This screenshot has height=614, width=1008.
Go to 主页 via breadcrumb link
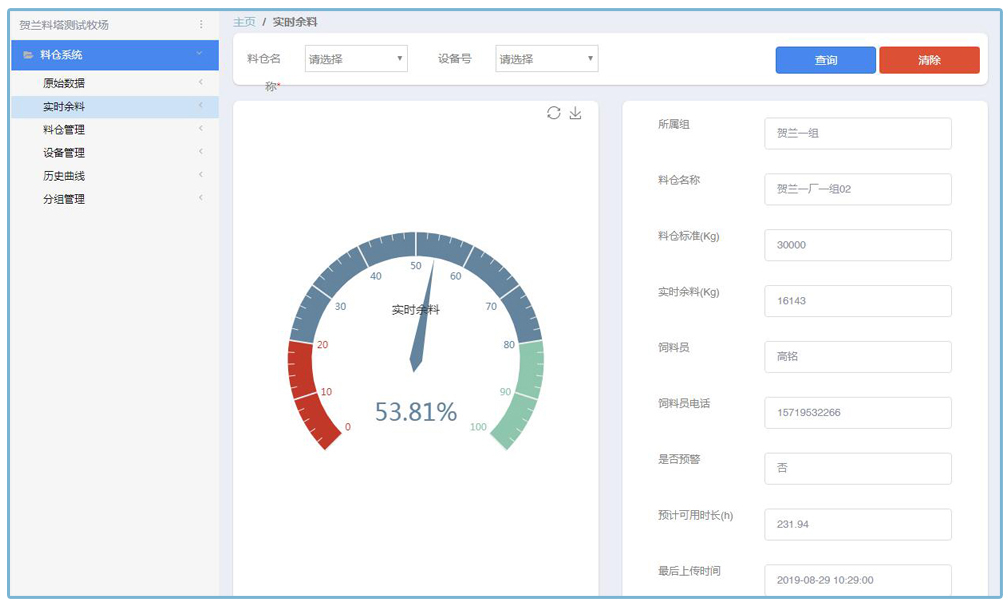pyautogui.click(x=243, y=22)
